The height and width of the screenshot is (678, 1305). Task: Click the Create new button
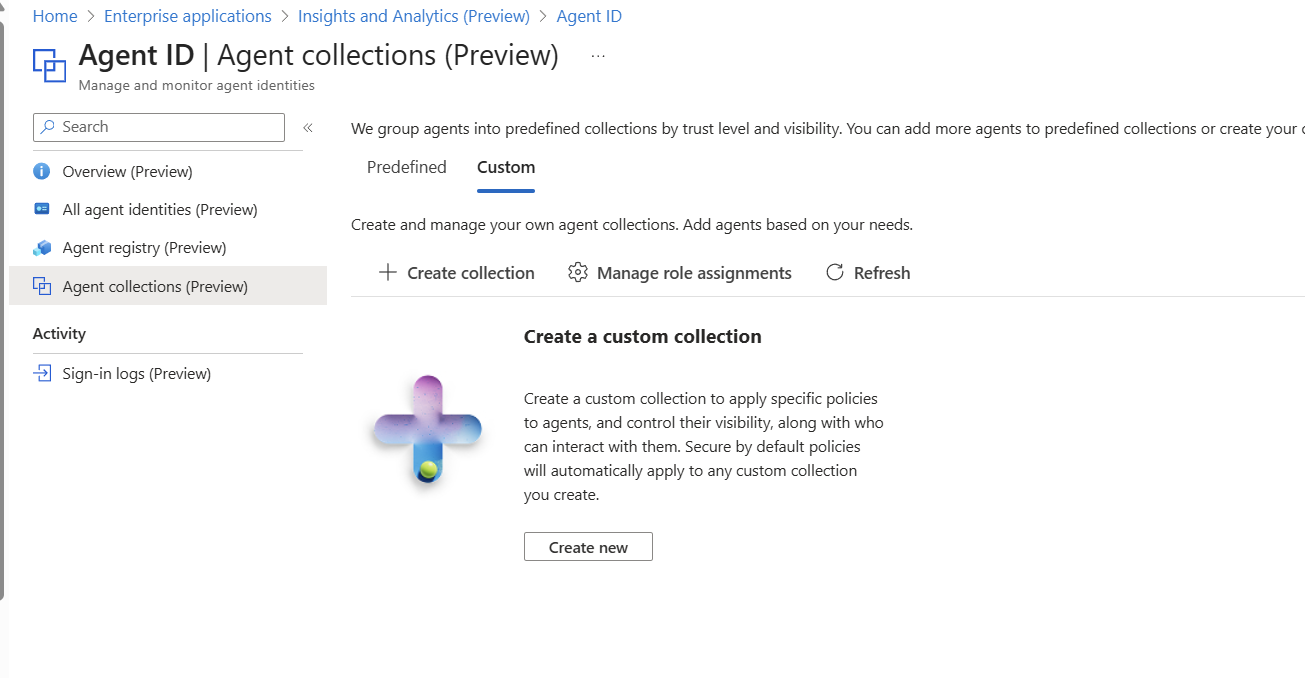tap(588, 547)
